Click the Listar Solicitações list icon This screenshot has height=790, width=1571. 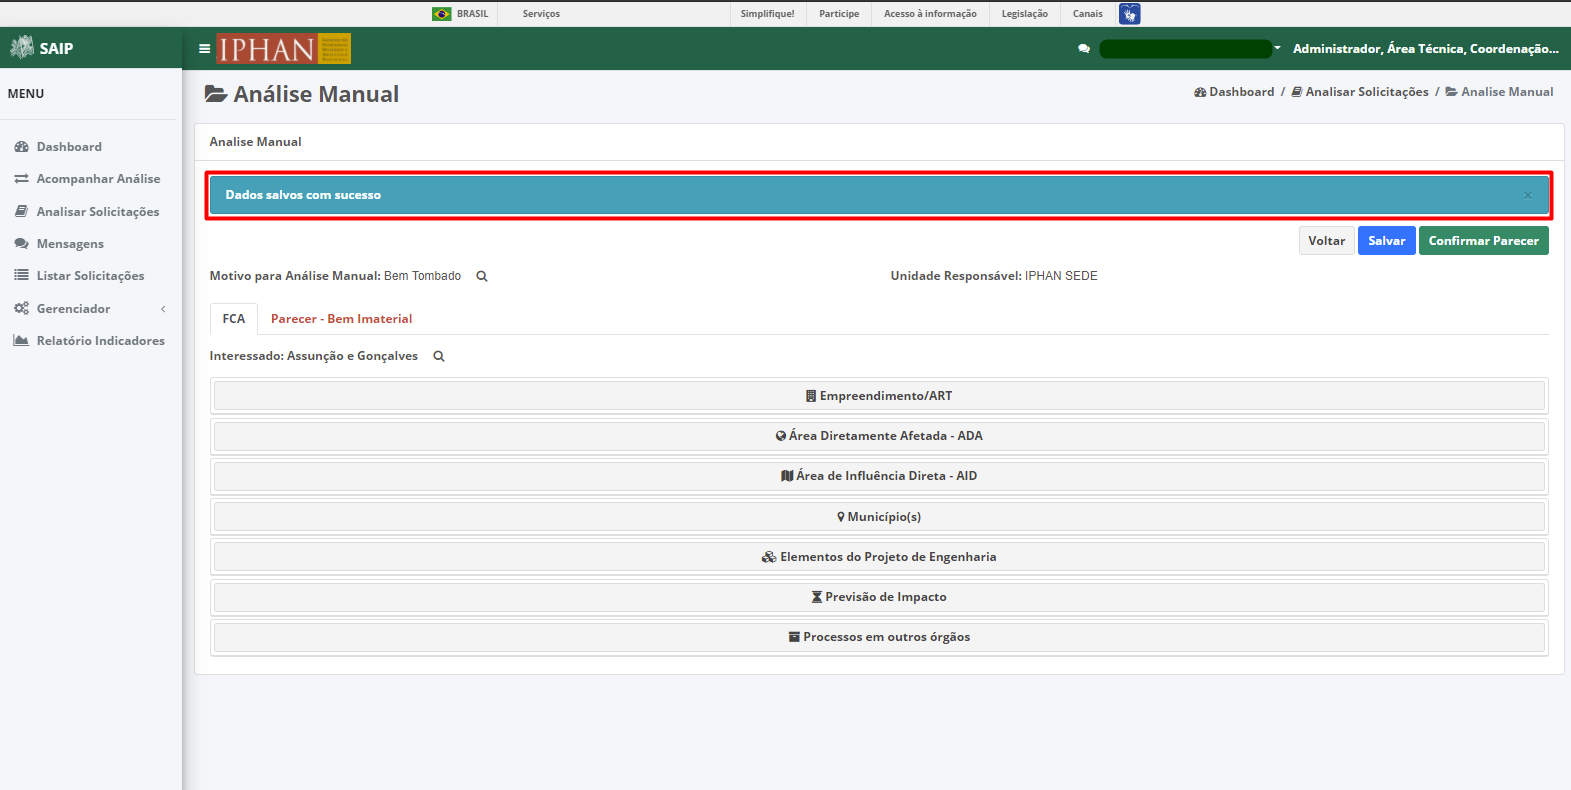[x=21, y=275]
